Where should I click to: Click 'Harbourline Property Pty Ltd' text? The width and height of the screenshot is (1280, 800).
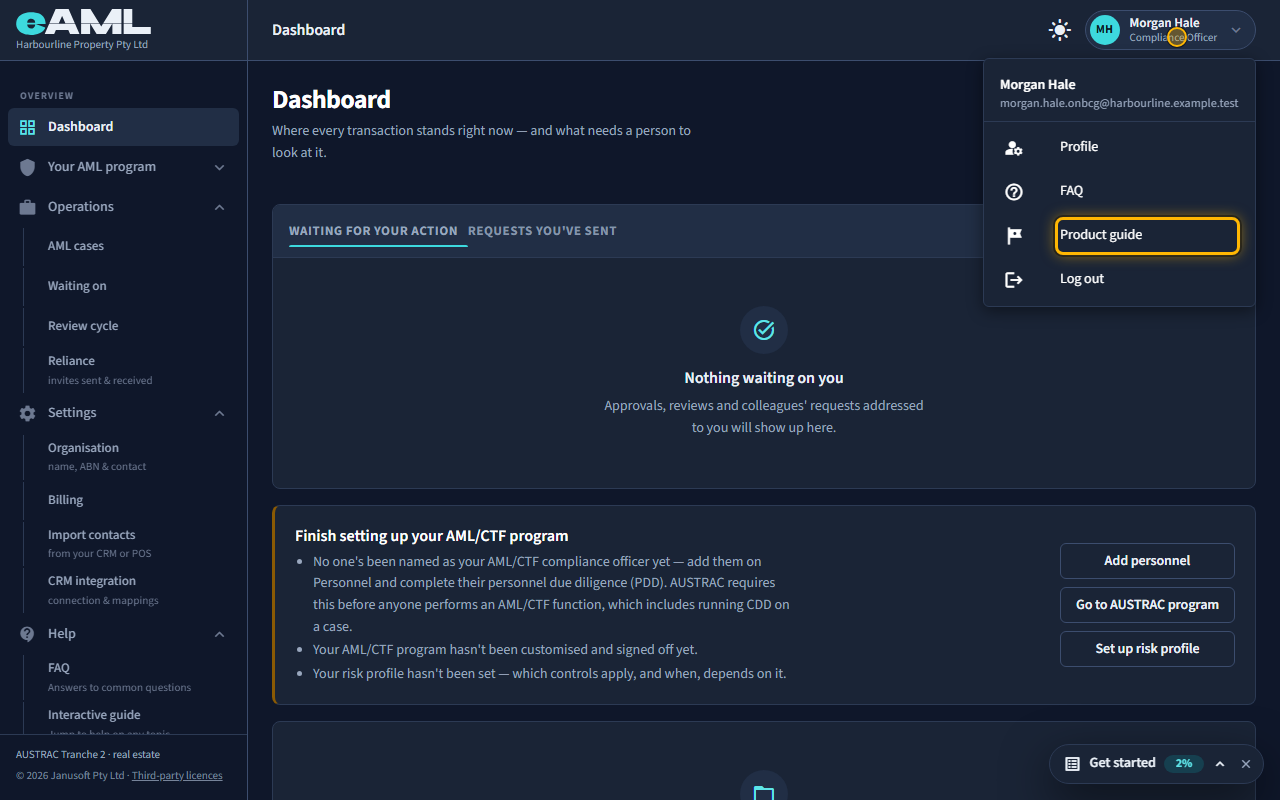click(82, 45)
